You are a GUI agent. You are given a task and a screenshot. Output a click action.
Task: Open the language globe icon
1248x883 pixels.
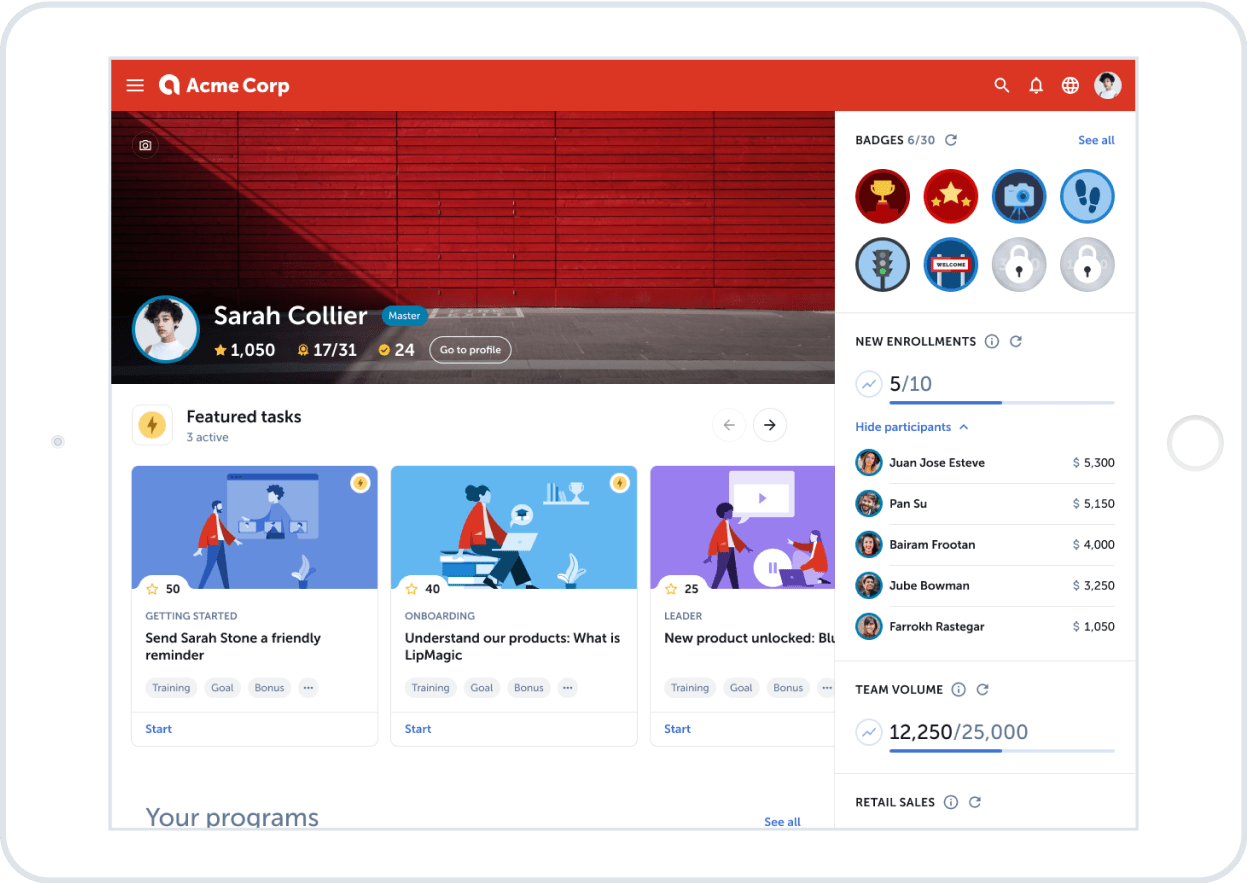tap(1070, 86)
